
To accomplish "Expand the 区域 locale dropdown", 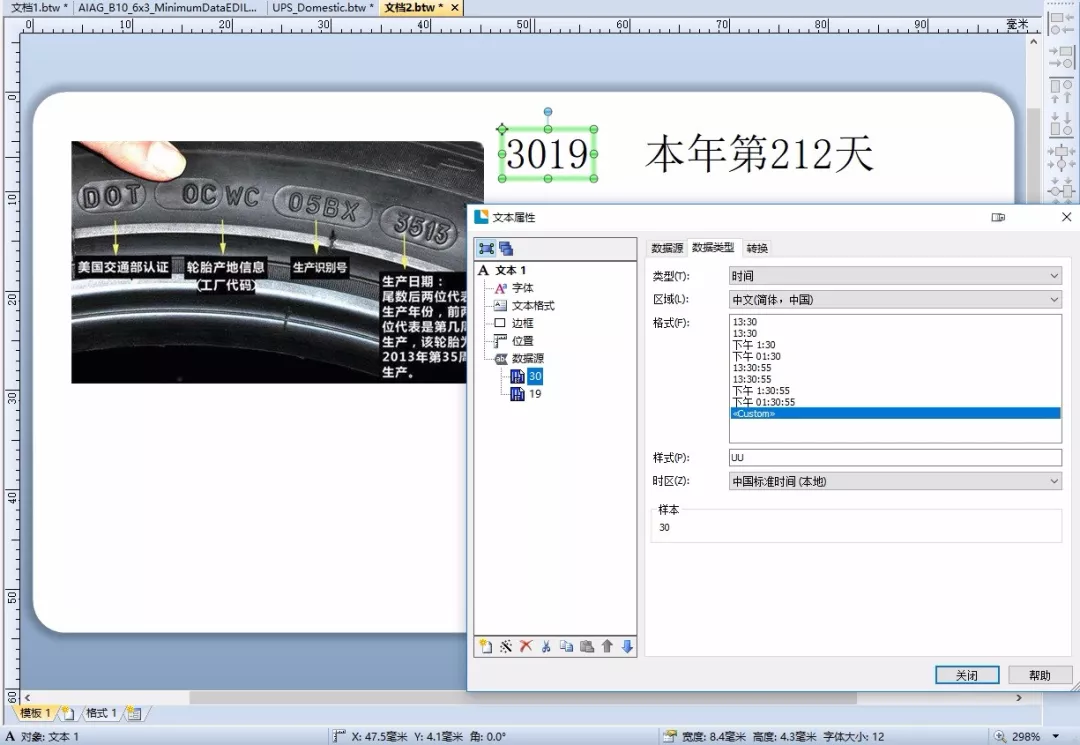I will [x=895, y=300].
